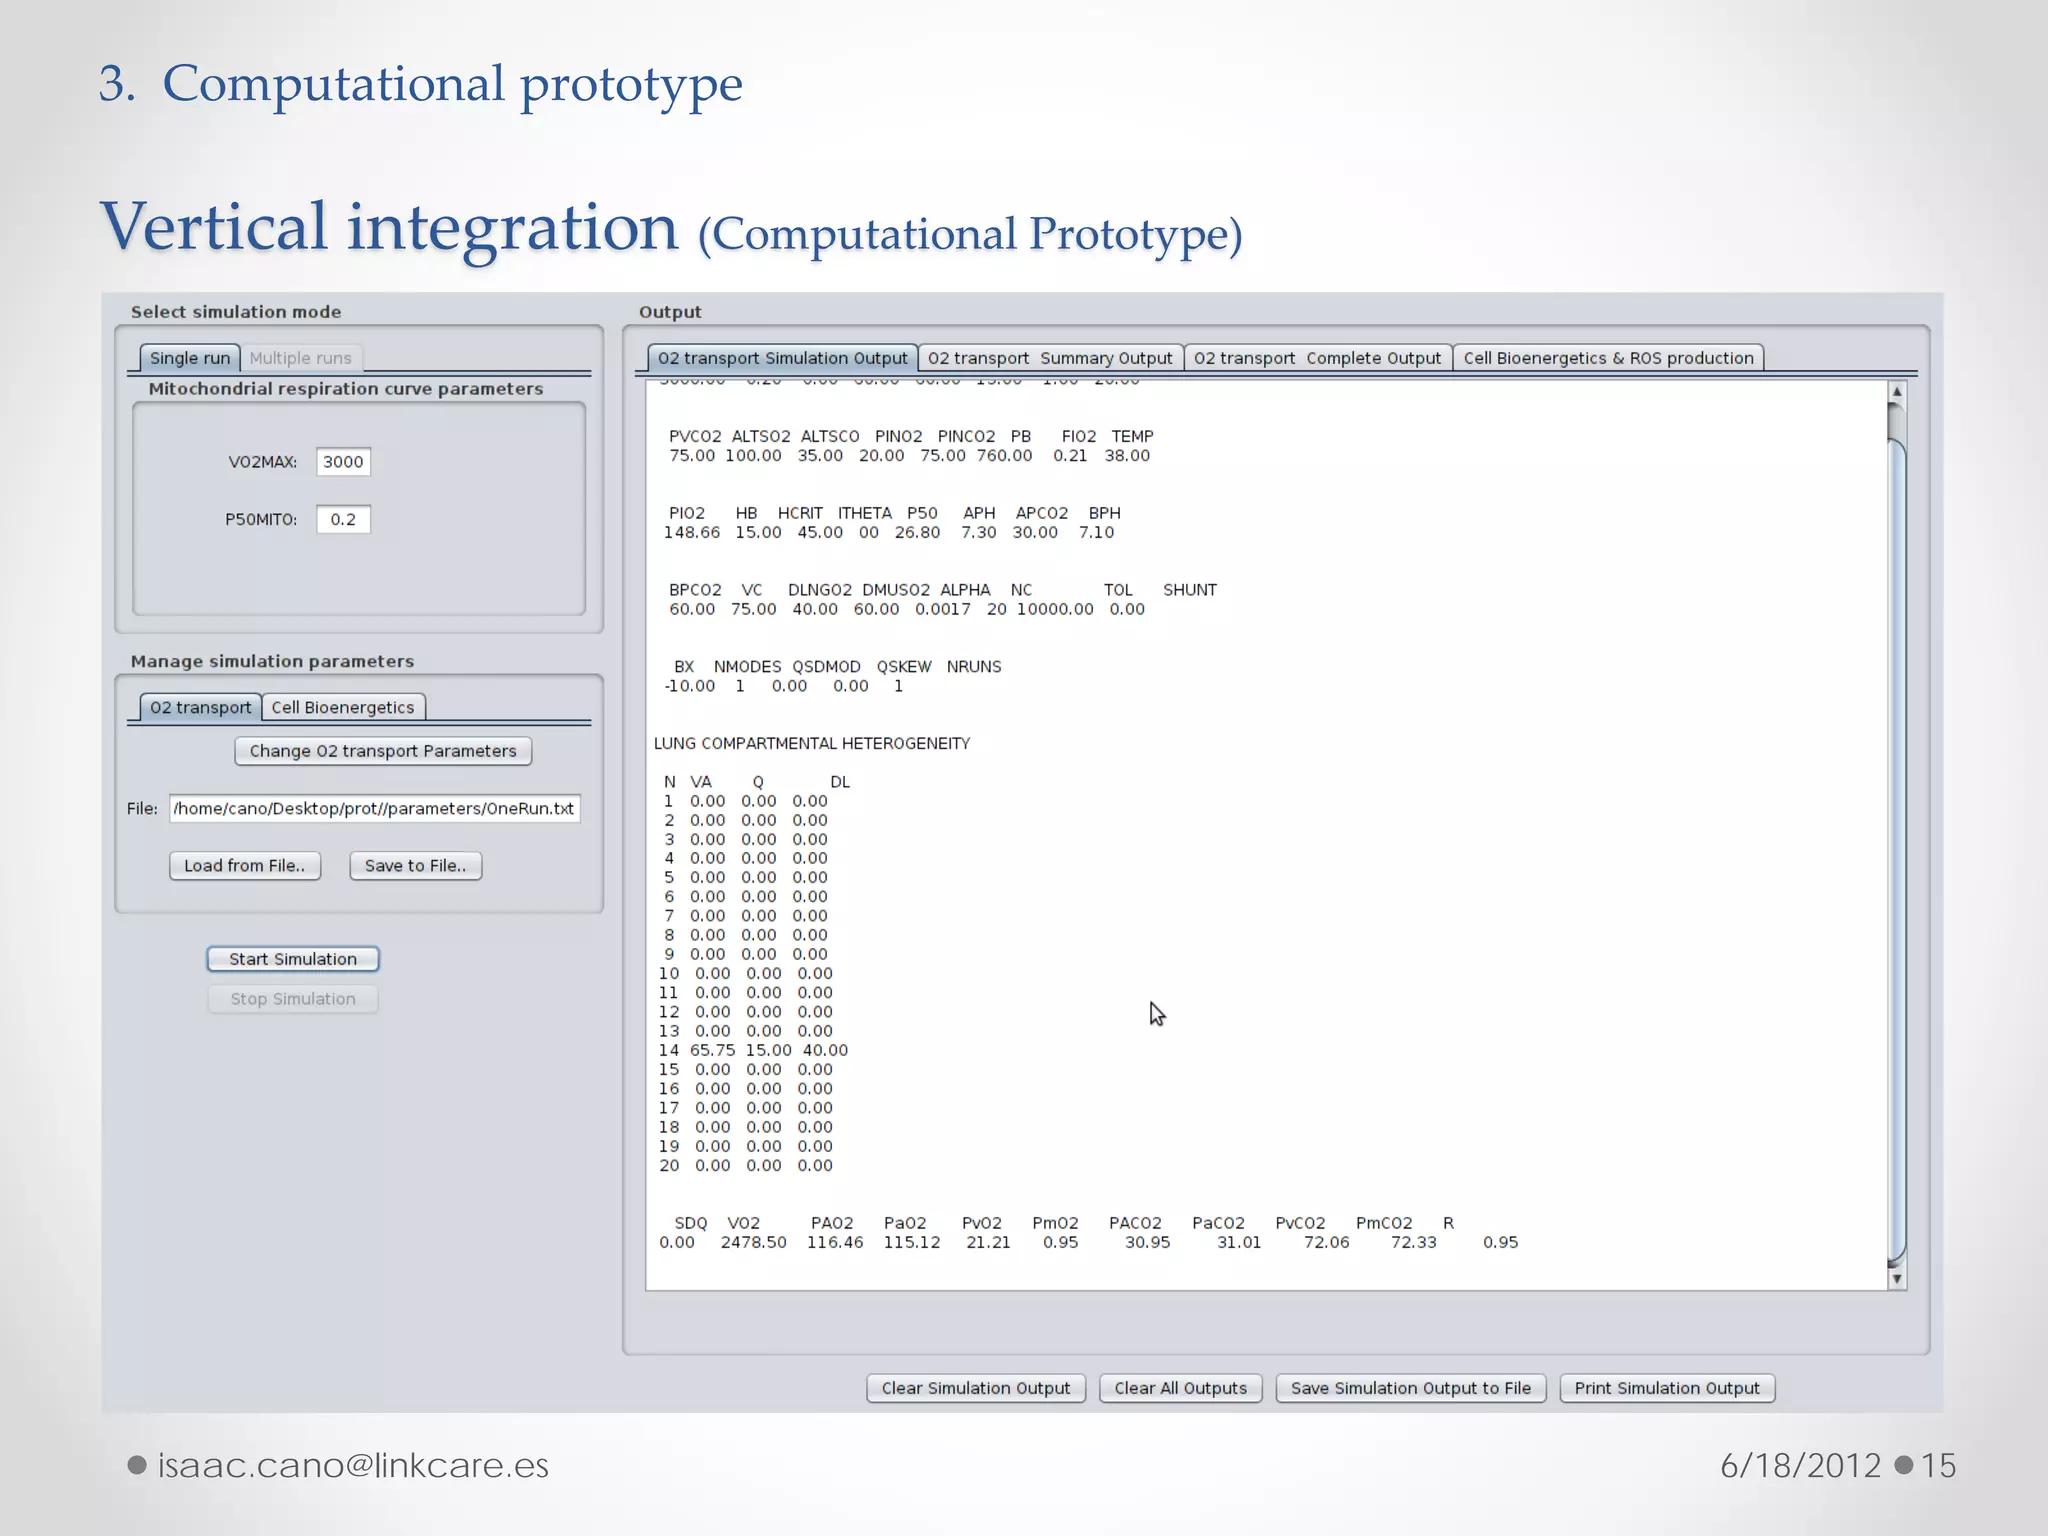Click the parameters File path field
Viewport: 2048px width, 1536px height.
click(375, 808)
